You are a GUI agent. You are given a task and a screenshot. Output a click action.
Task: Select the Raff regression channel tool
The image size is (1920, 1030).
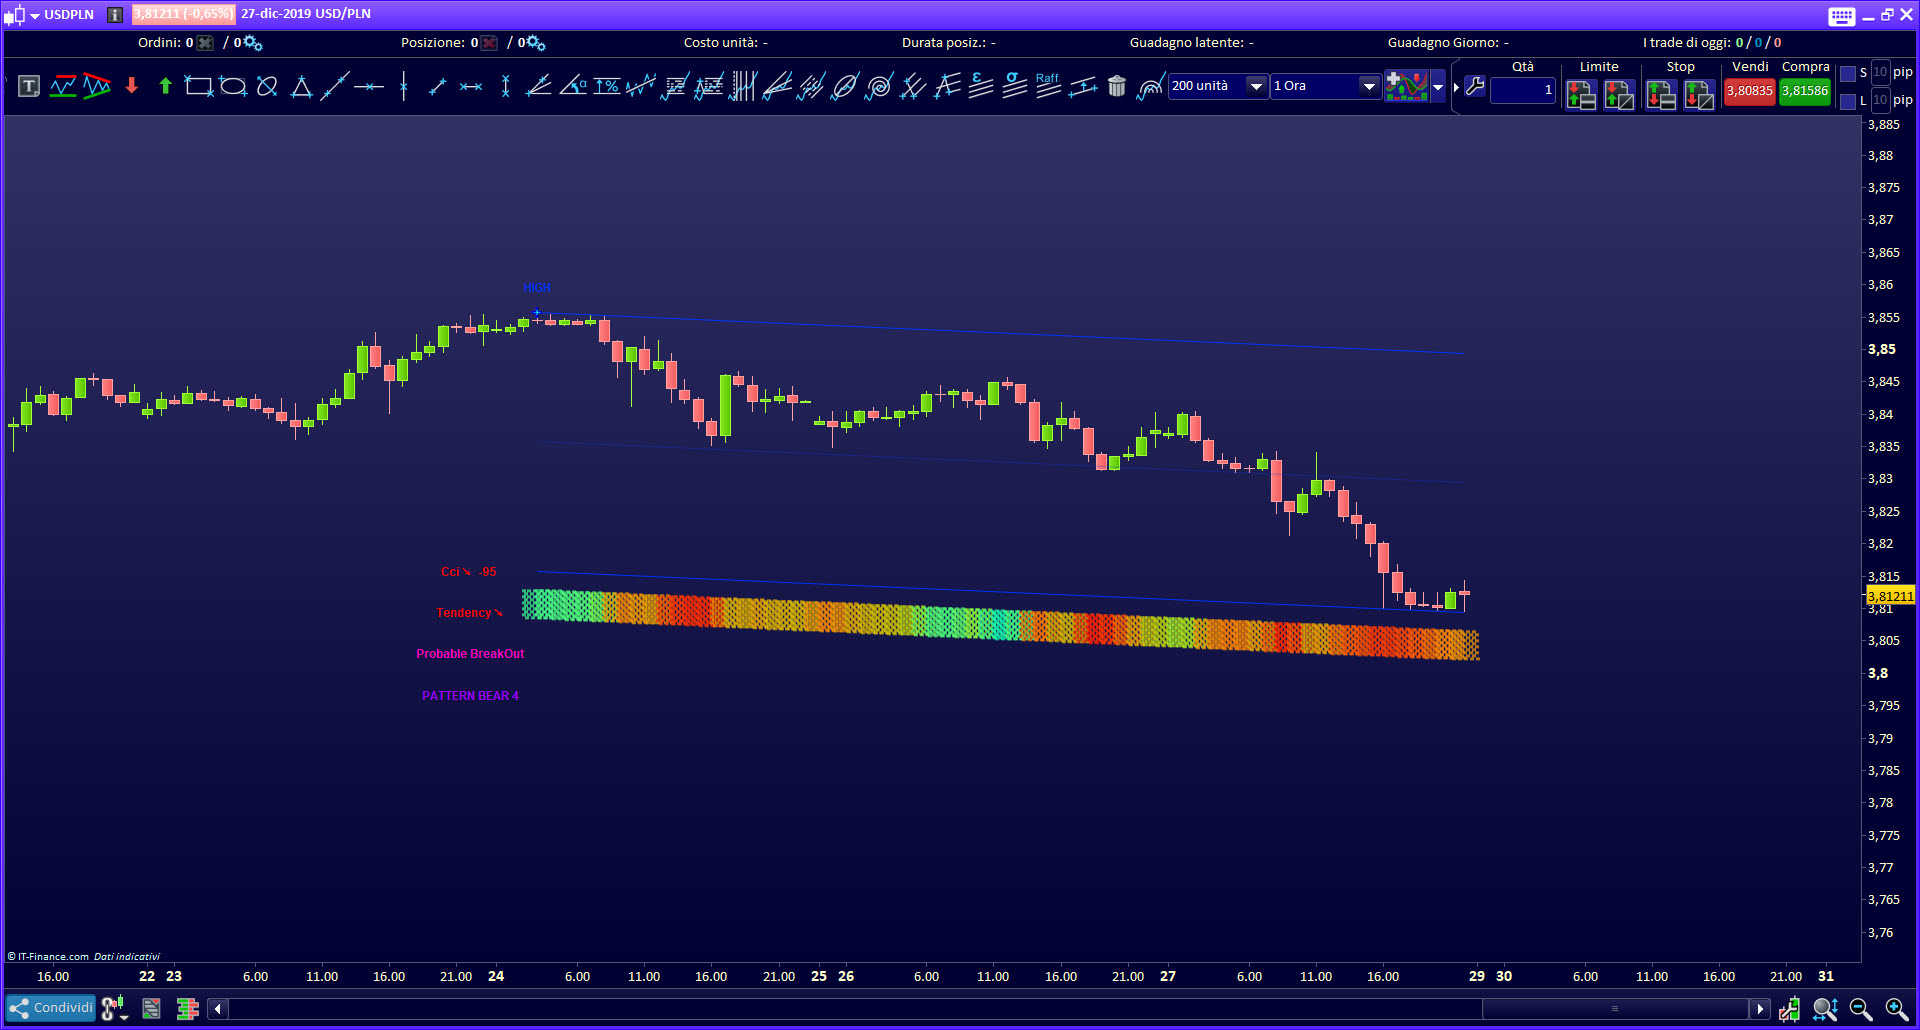(1048, 86)
